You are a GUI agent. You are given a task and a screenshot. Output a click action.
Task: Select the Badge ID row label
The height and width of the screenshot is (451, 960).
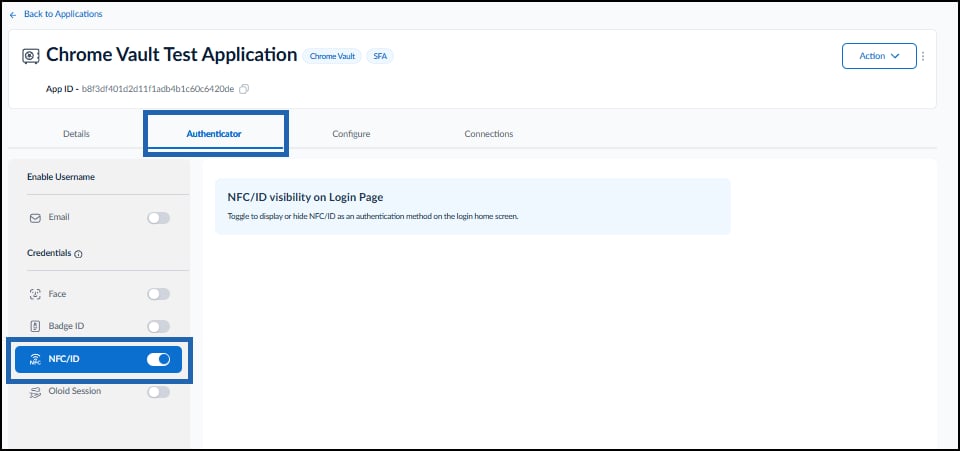coord(66,326)
